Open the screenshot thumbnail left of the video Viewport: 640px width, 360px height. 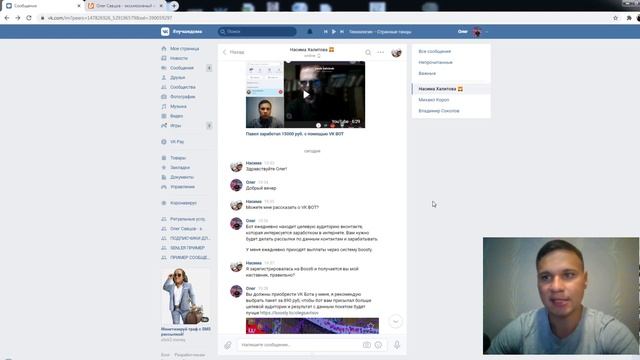coord(264,95)
